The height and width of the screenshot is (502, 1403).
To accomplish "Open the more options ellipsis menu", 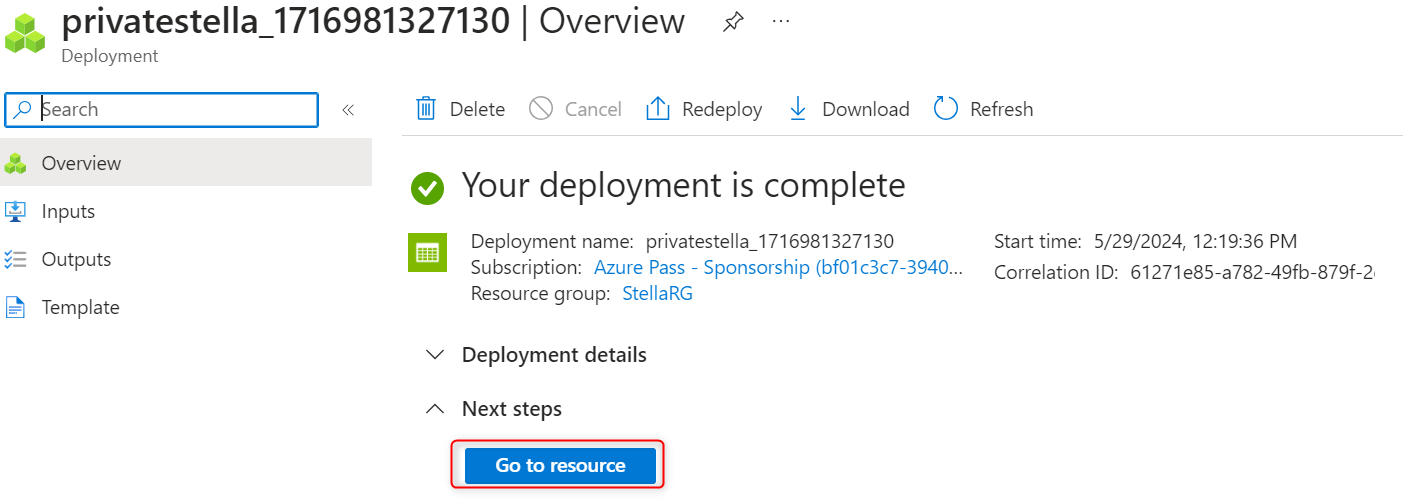I will (x=781, y=22).
